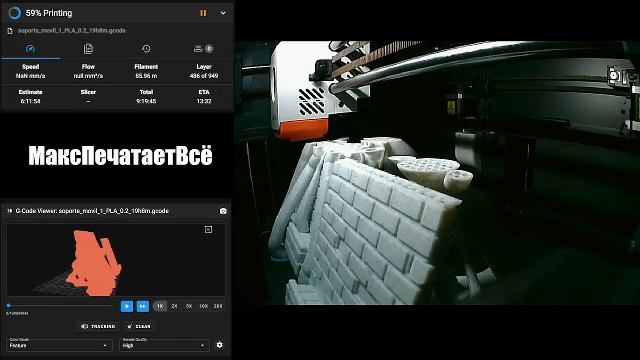Click the circular print progress indicator
Screen dimensions: 640x360
(15, 13)
